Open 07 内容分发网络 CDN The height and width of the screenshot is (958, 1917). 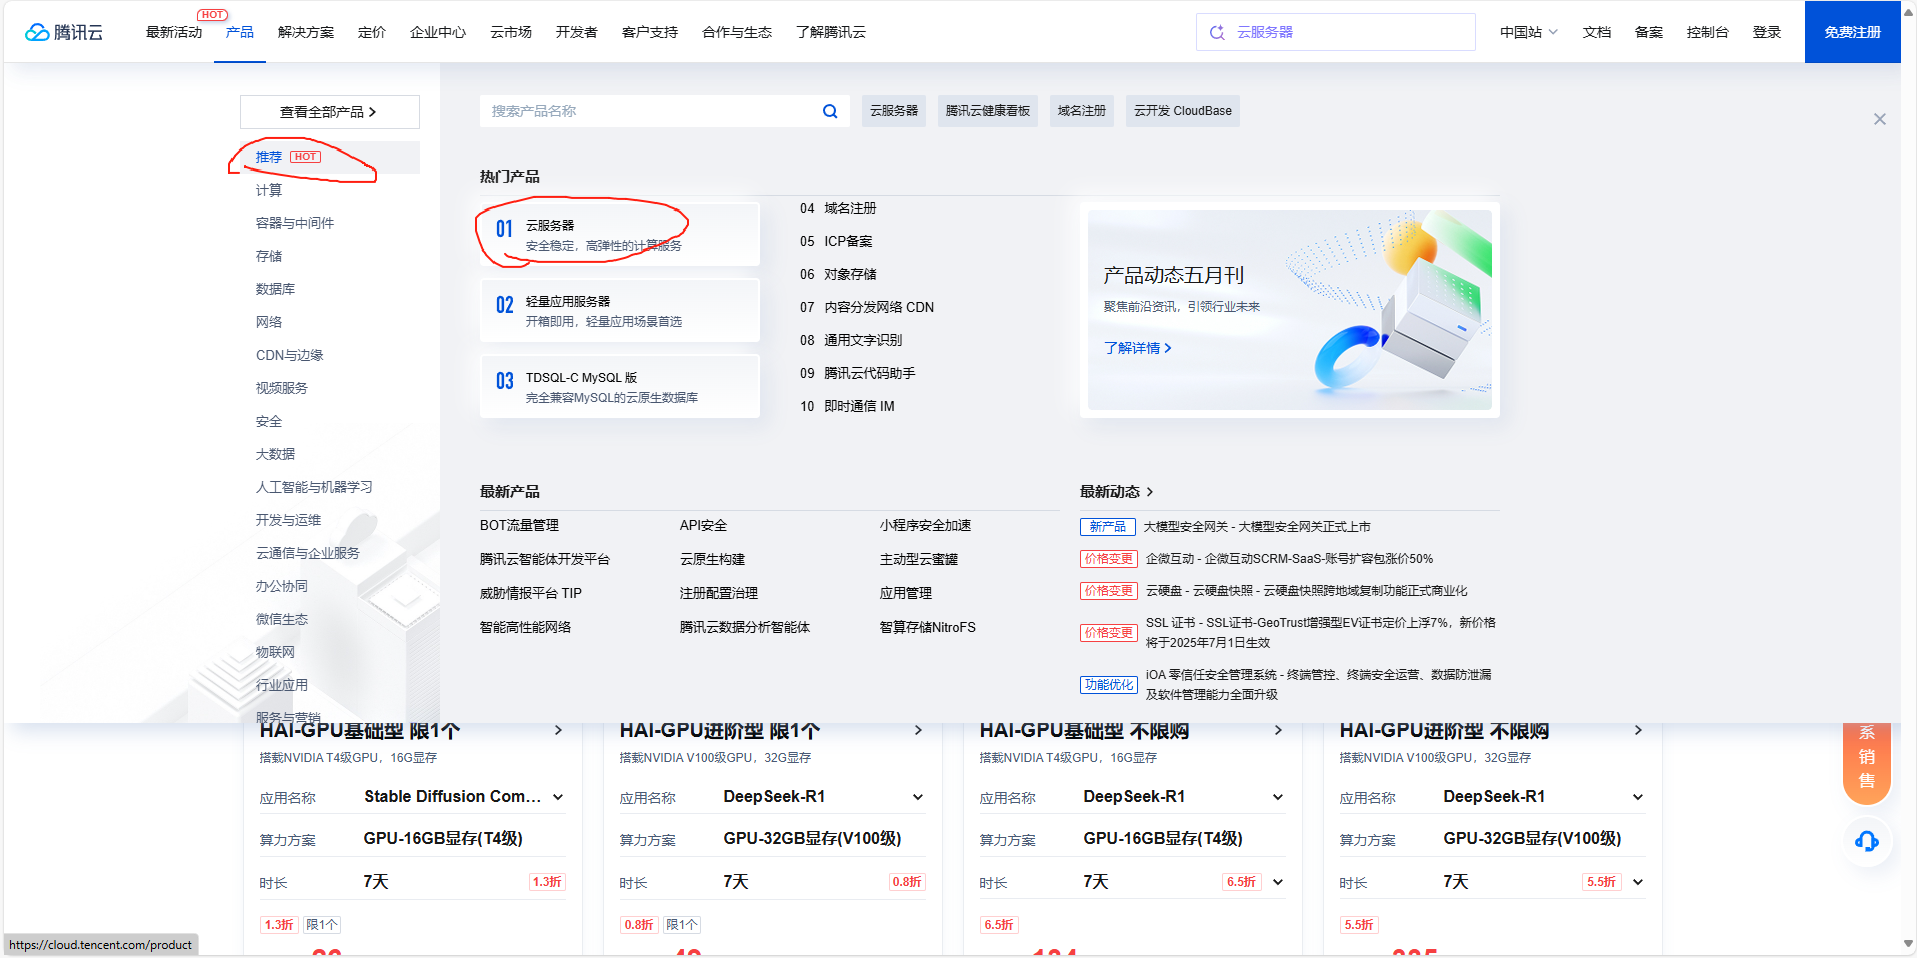[x=867, y=307]
